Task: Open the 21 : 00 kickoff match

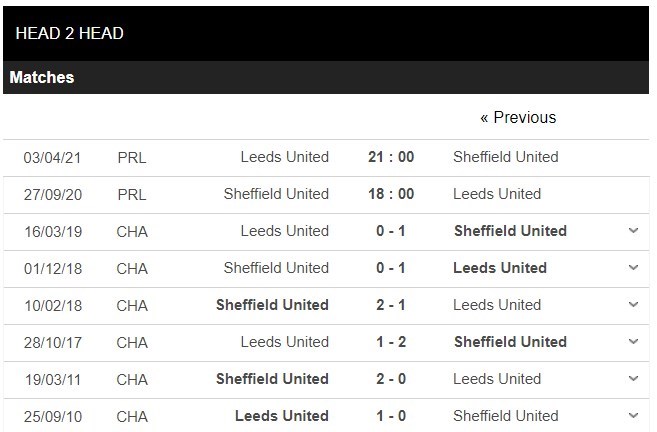Action: 390,157
